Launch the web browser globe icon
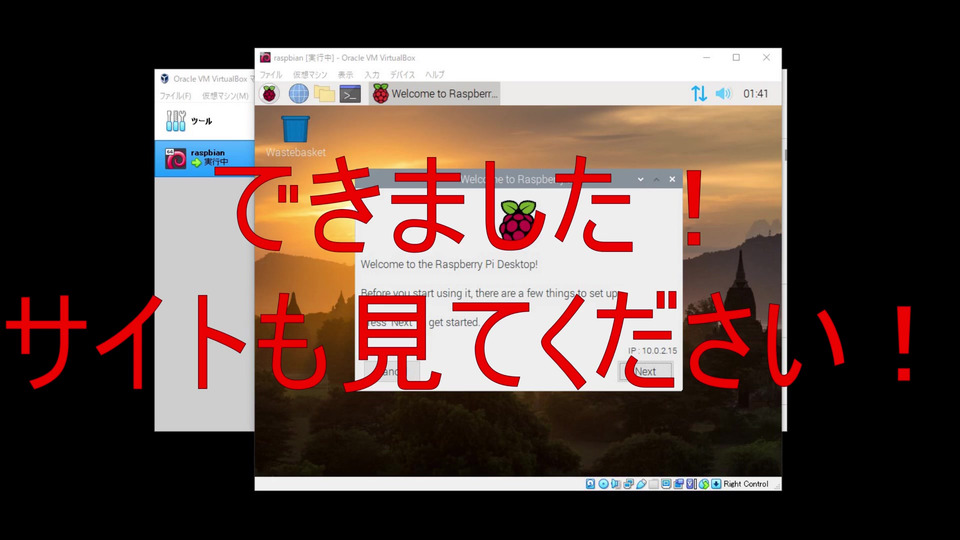Screen dimensions: 960x540 point(299,94)
